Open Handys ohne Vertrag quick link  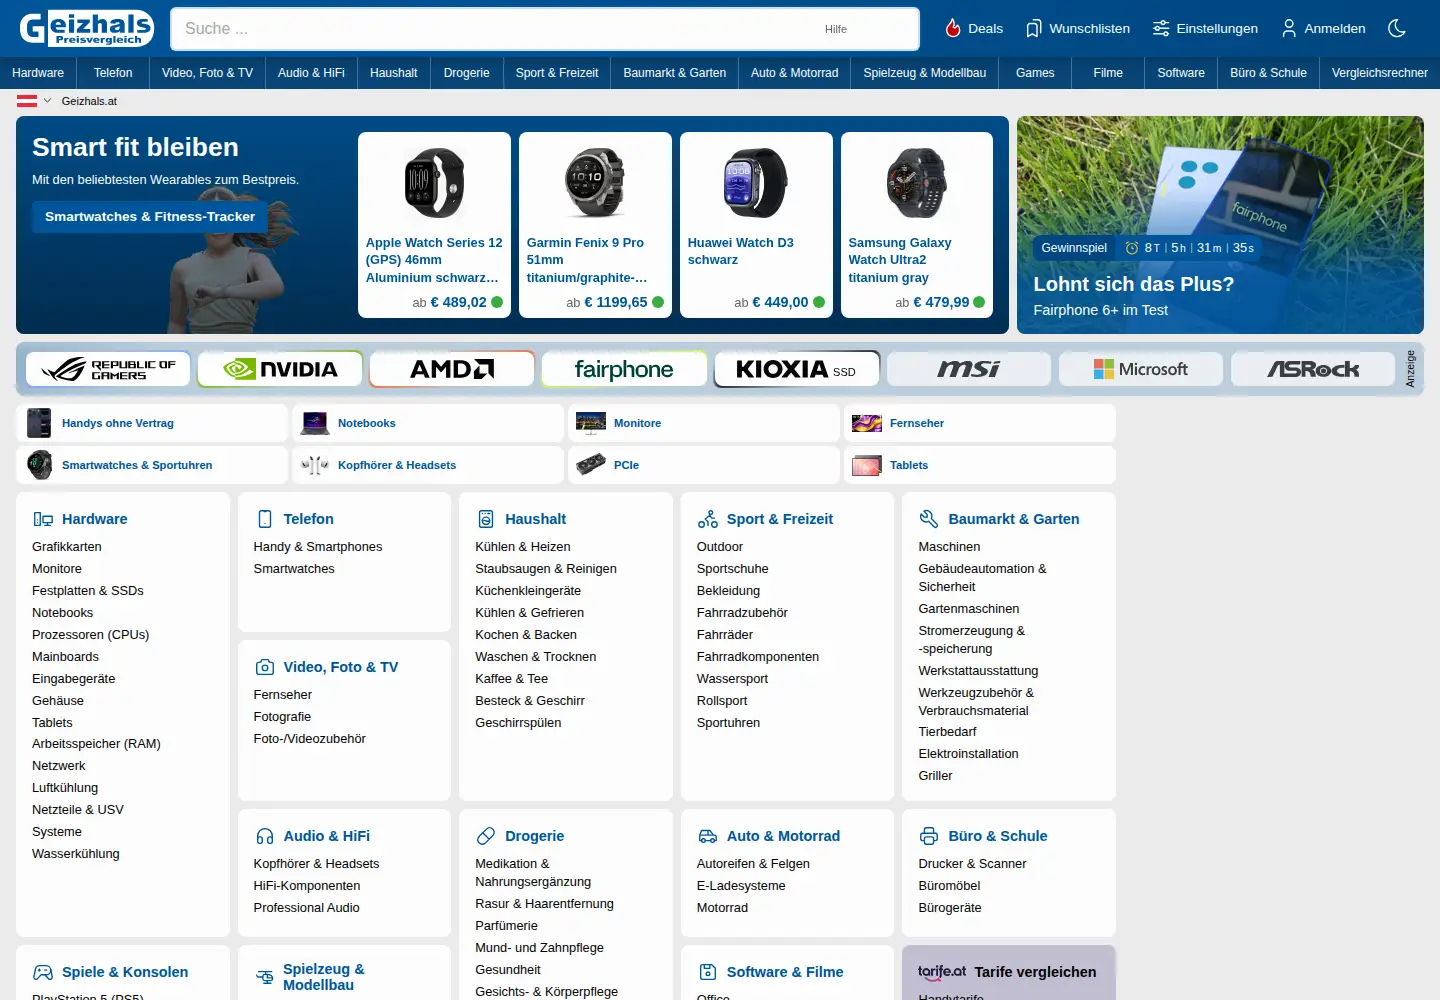coord(152,423)
